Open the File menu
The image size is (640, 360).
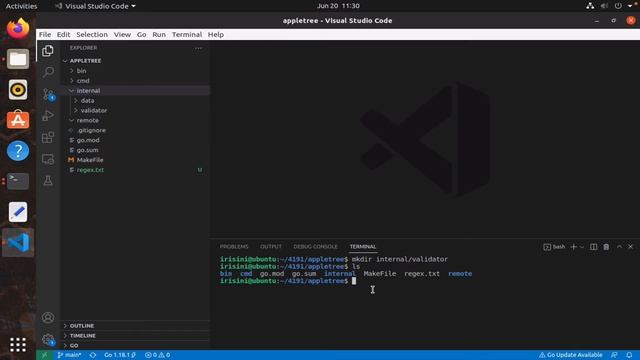pos(45,35)
